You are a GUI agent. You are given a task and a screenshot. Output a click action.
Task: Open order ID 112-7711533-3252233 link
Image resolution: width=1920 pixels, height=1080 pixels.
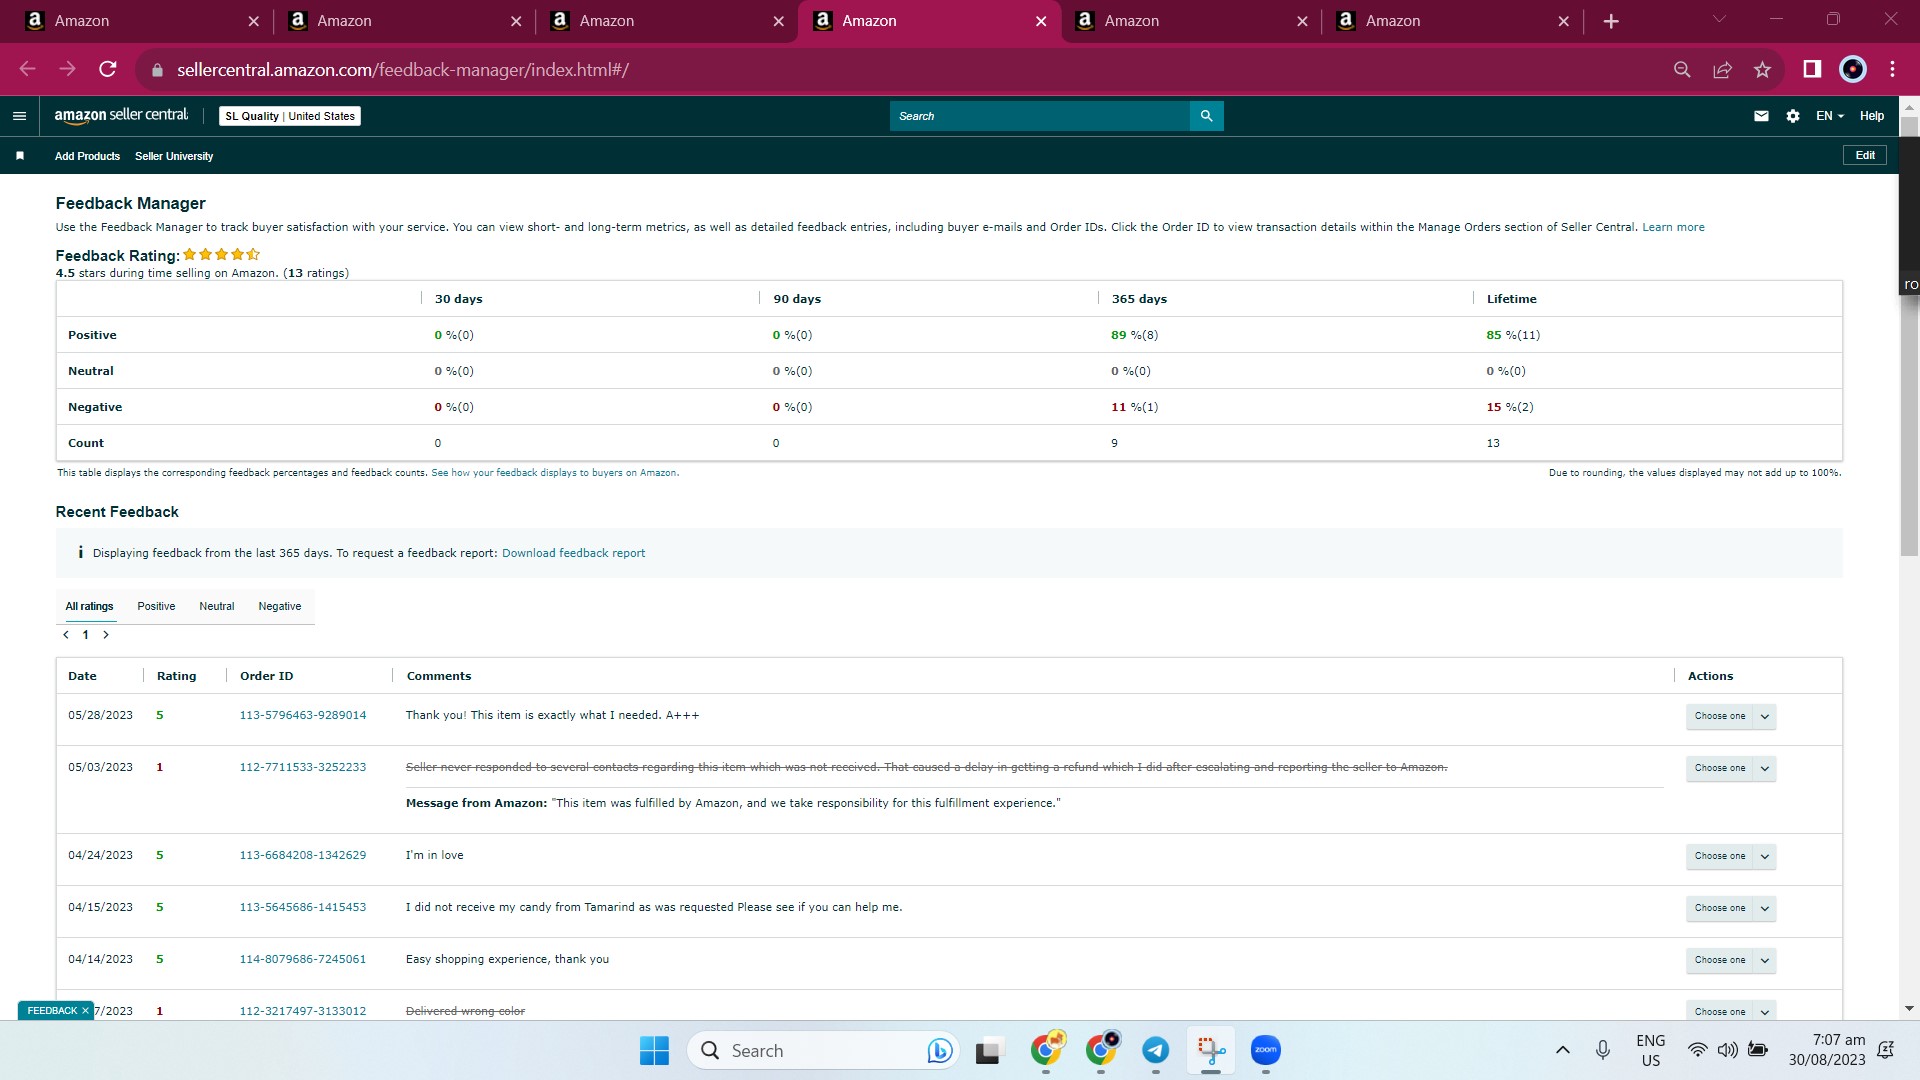tap(303, 767)
